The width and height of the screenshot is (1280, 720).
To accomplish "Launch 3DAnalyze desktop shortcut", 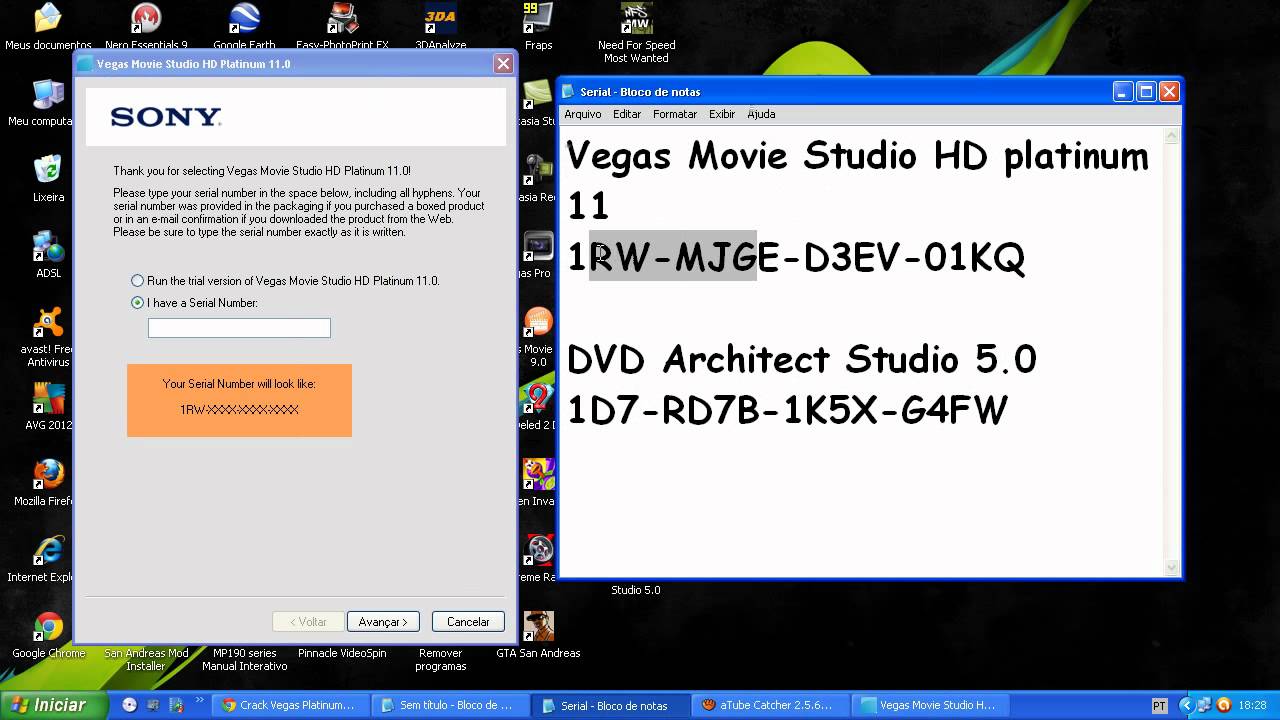I will [440, 26].
